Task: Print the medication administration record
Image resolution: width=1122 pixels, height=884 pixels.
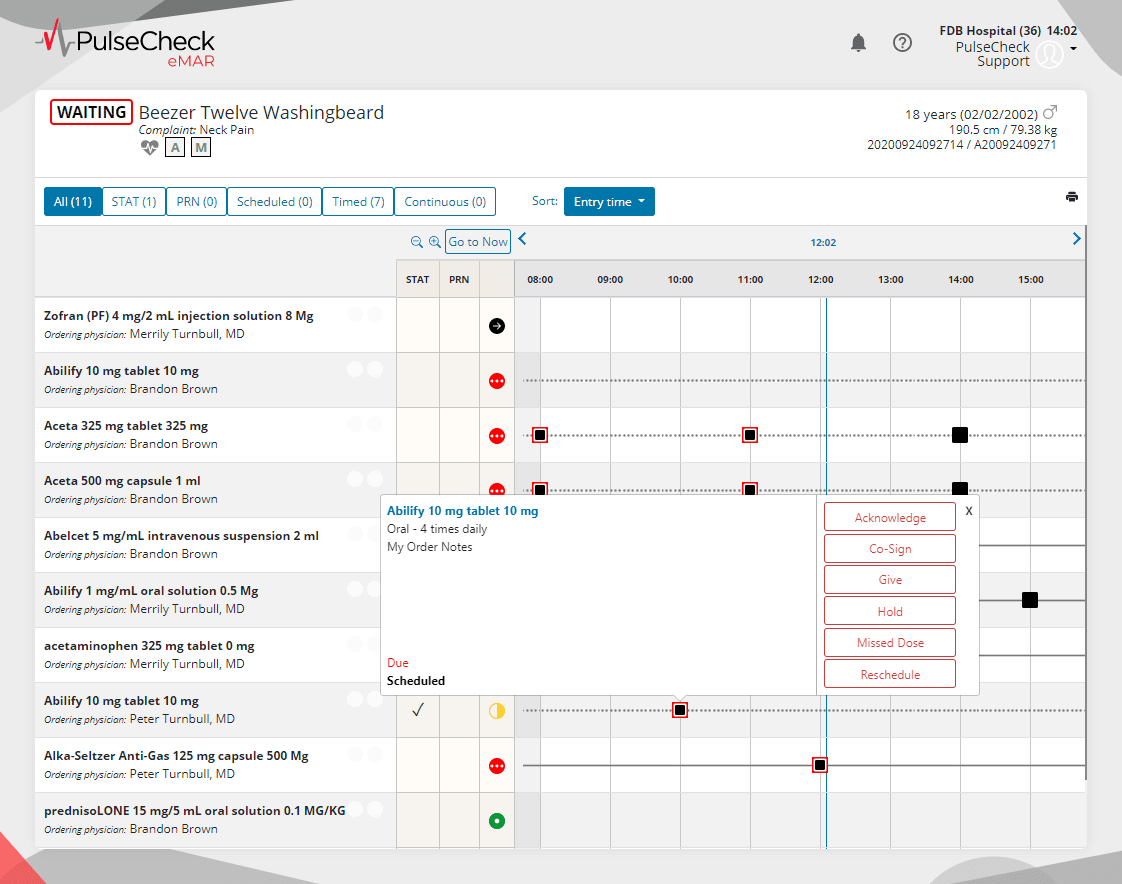Action: coord(1072,197)
